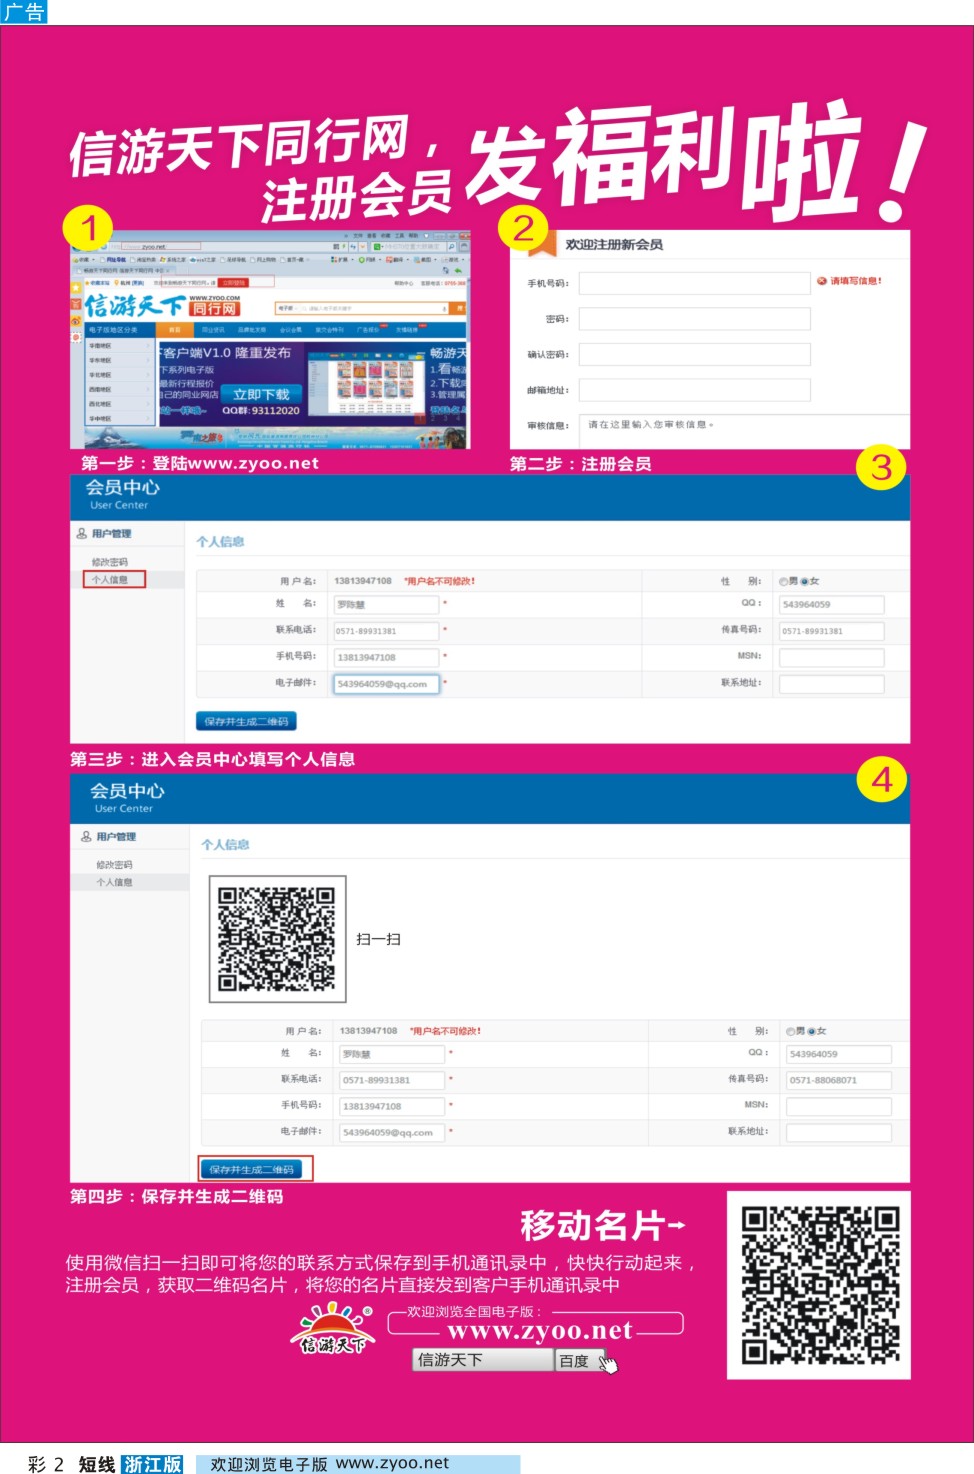Click the www.zyoo.net link in the page footer
The height and width of the screenshot is (1474, 974).
[392, 1463]
